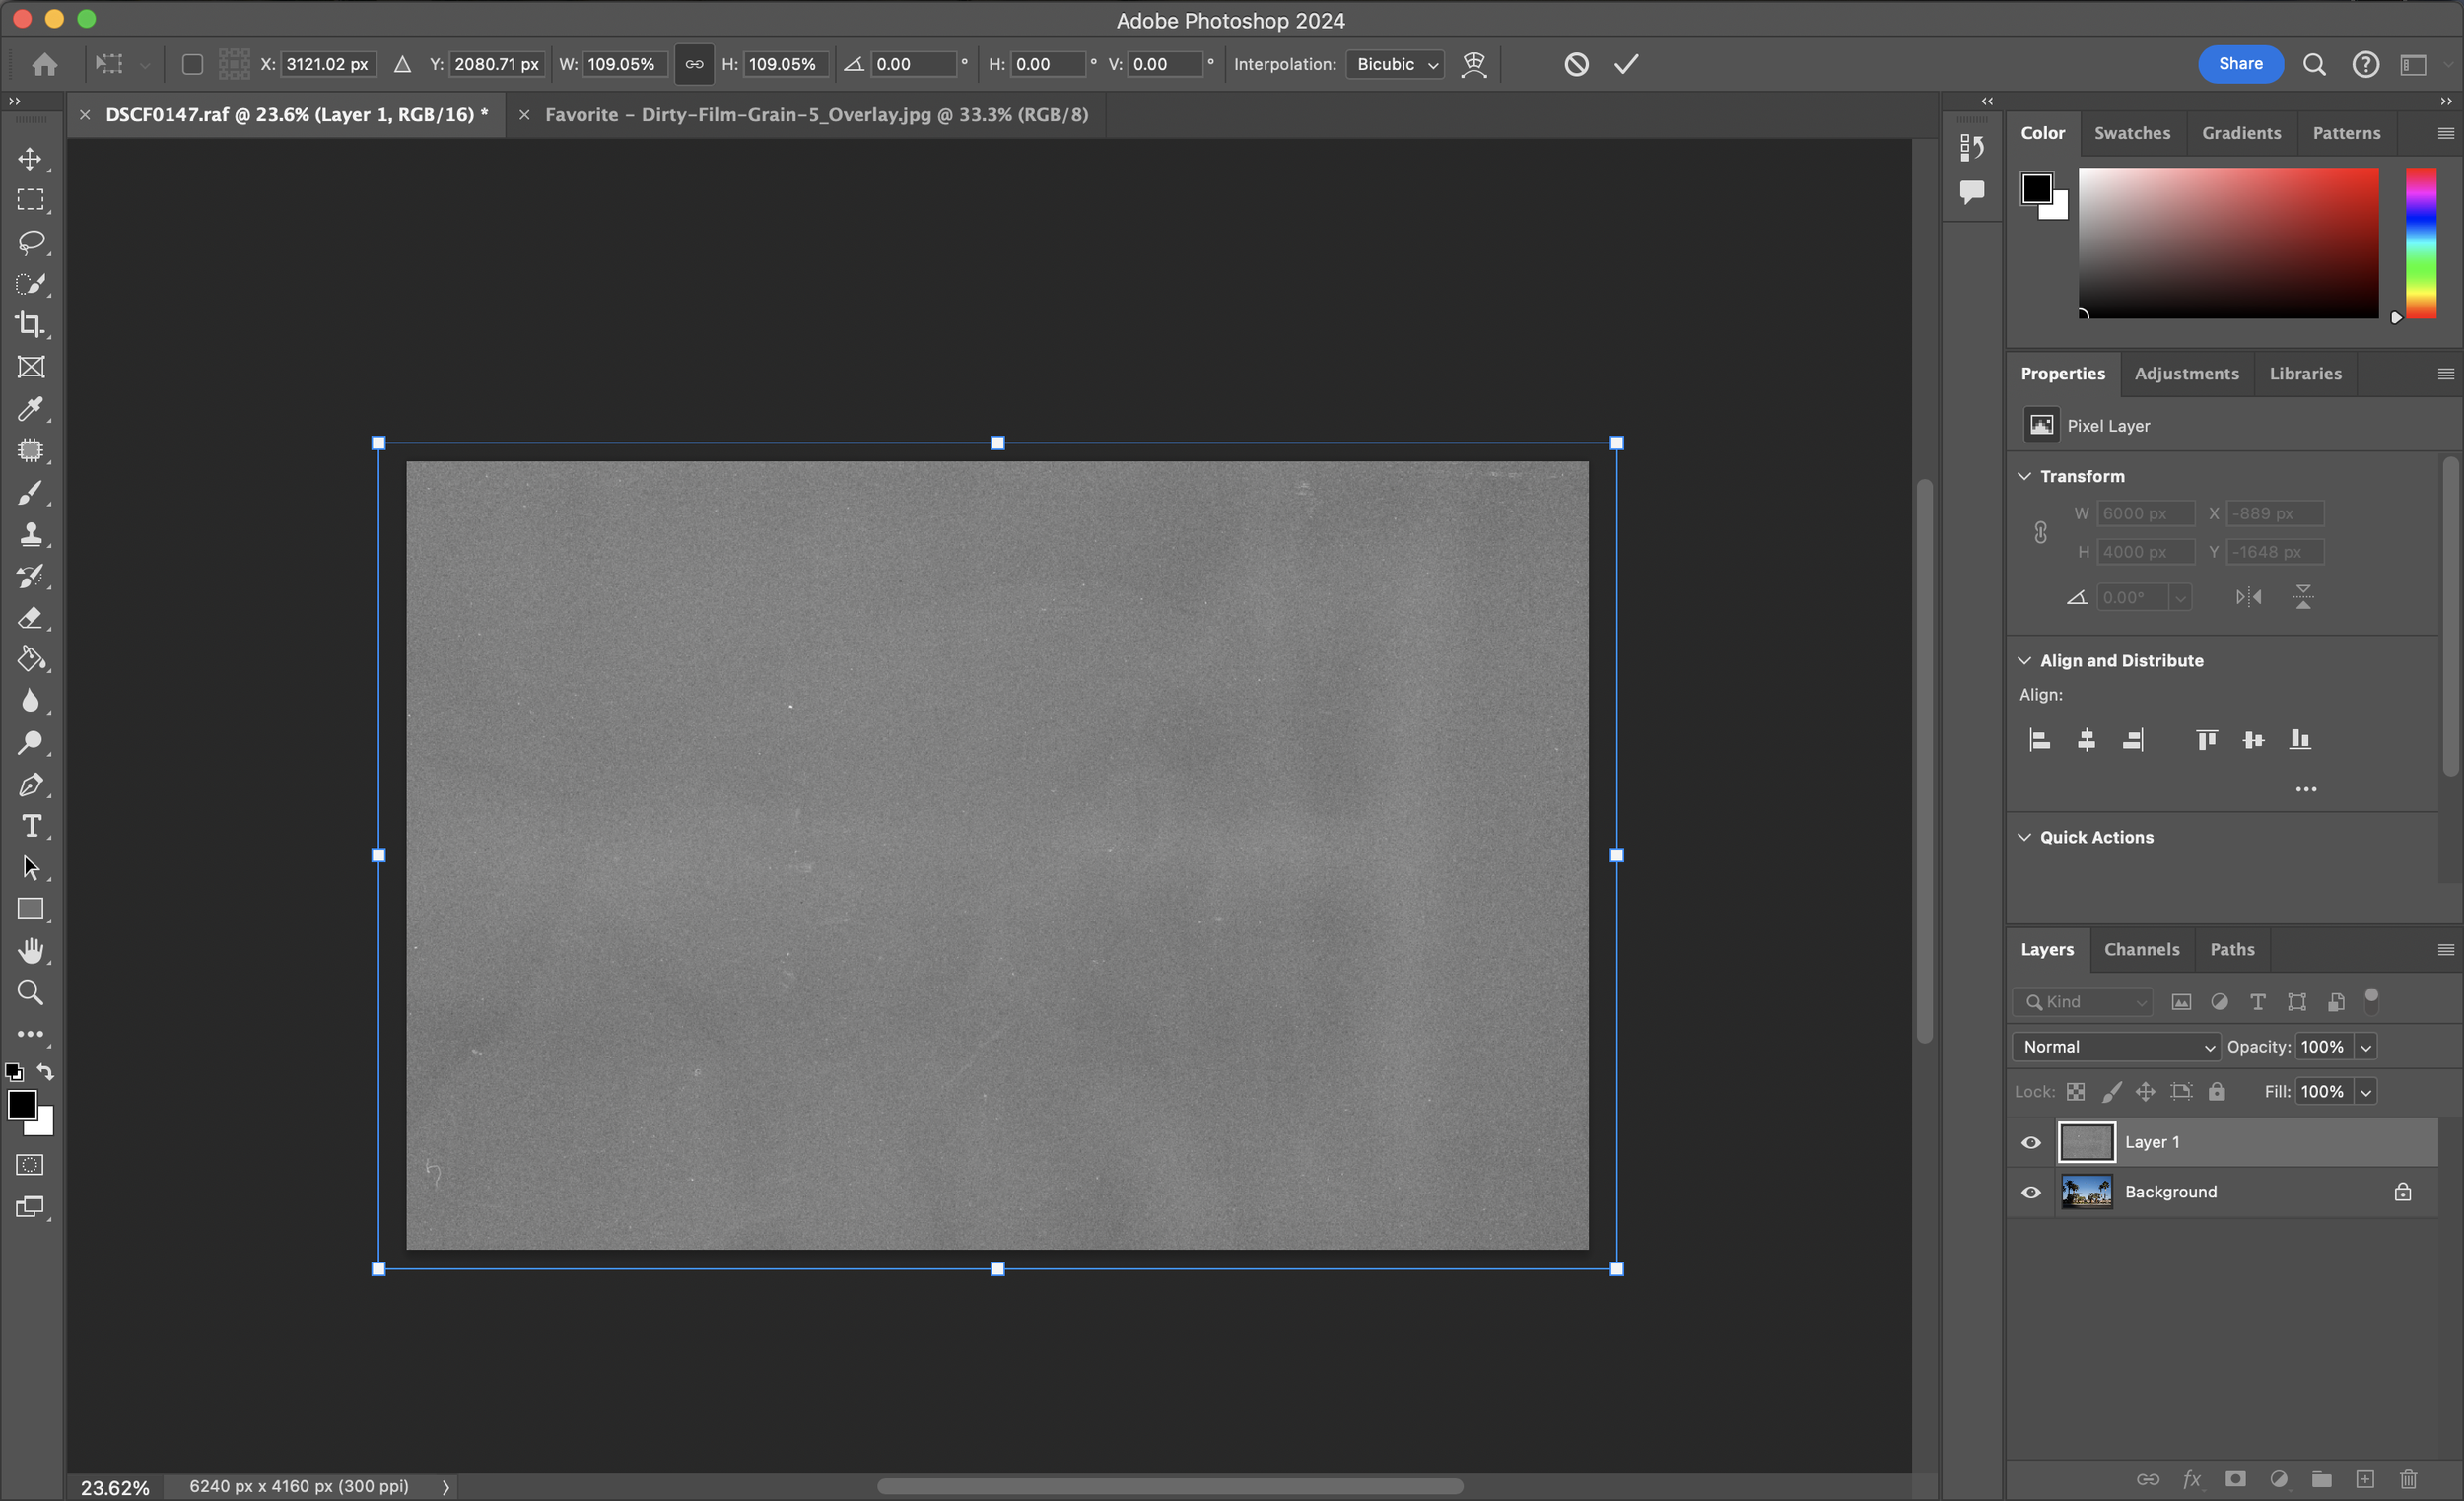2464x1501 pixels.
Task: Switch to the Channels tab
Action: (x=2141, y=950)
